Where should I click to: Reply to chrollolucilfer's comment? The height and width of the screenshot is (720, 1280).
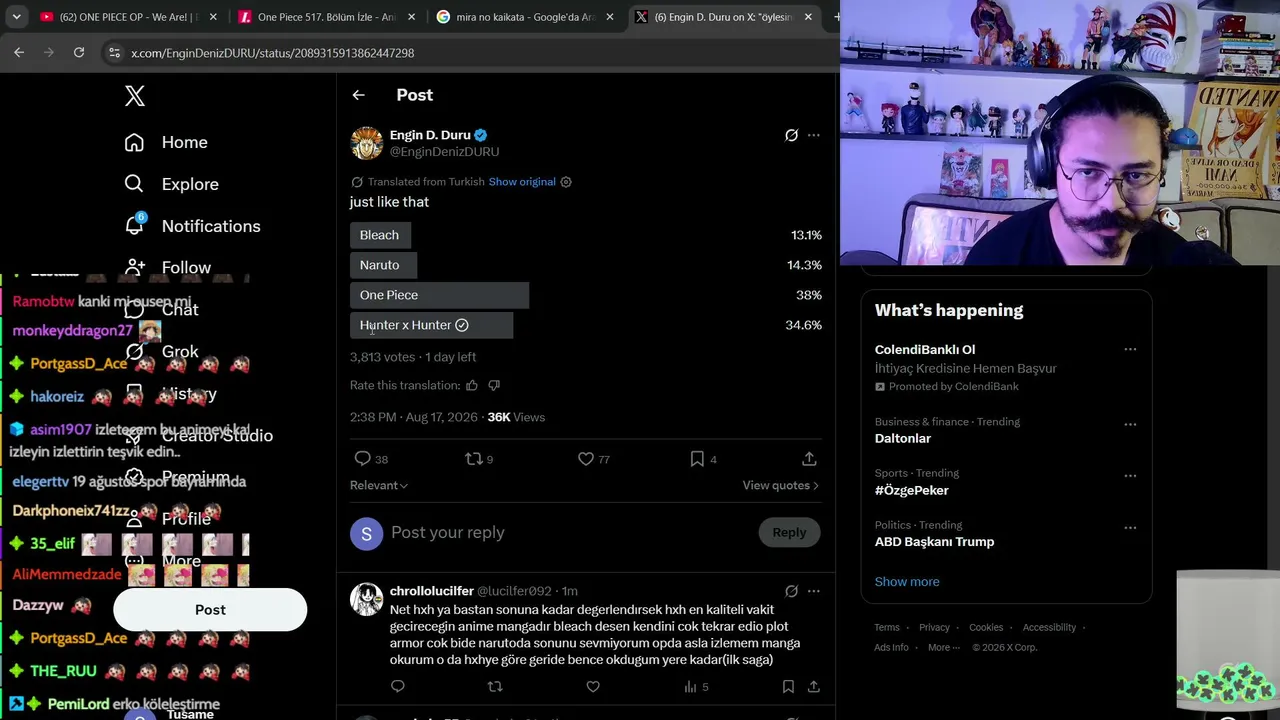tap(398, 687)
